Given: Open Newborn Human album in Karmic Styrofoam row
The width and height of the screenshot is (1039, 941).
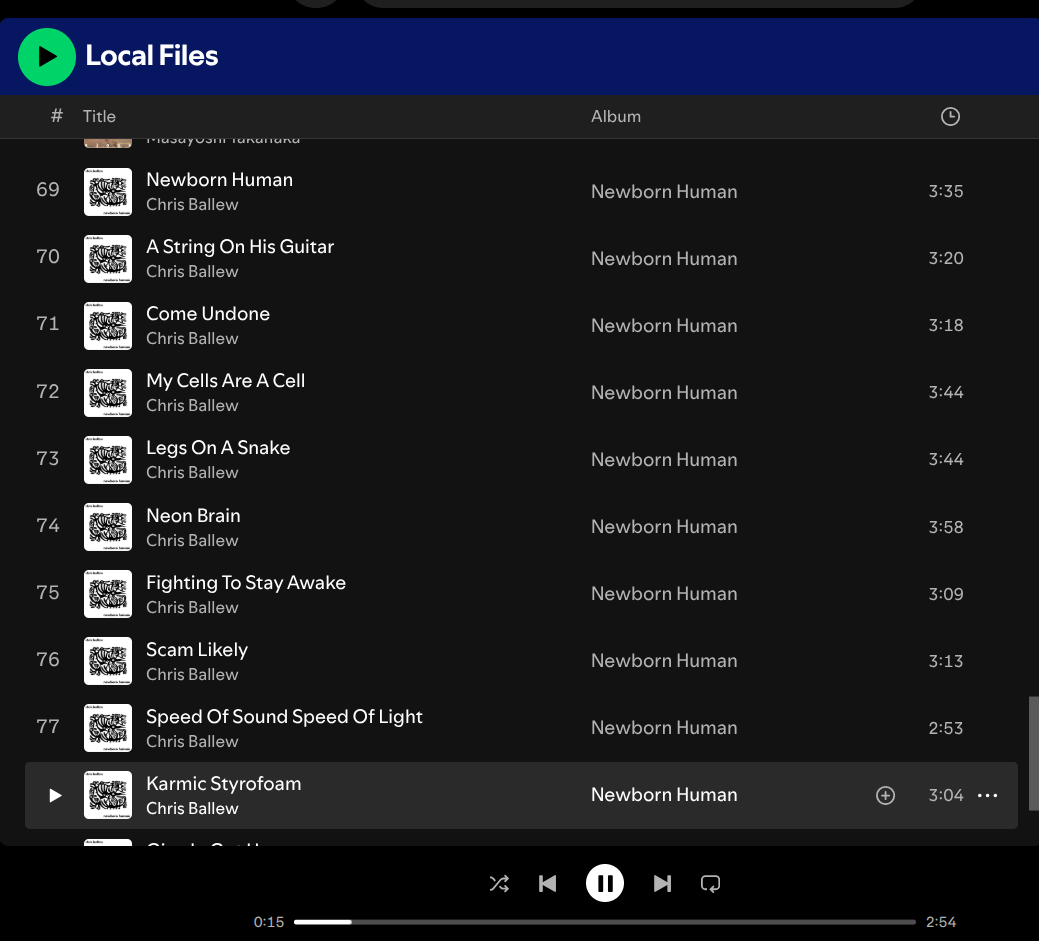Looking at the screenshot, I should (664, 795).
